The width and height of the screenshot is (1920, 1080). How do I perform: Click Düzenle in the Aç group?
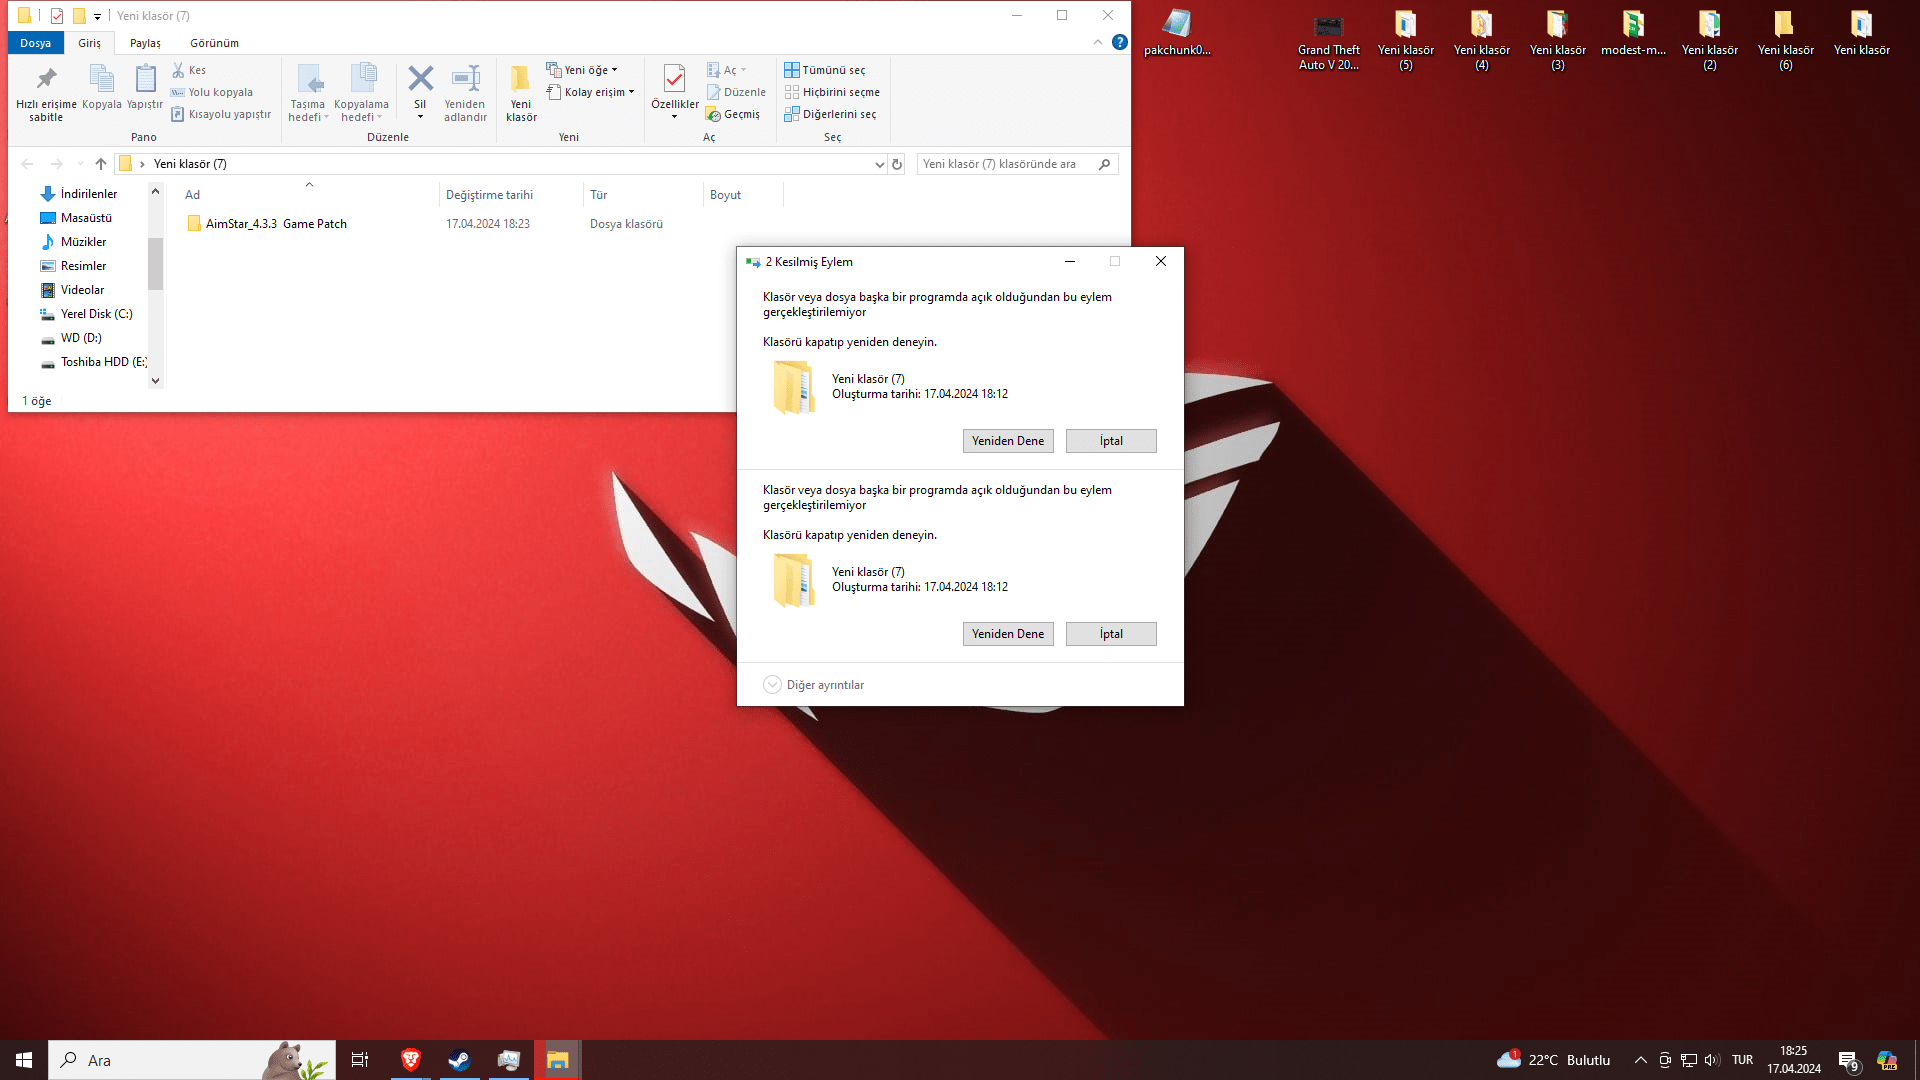click(737, 92)
